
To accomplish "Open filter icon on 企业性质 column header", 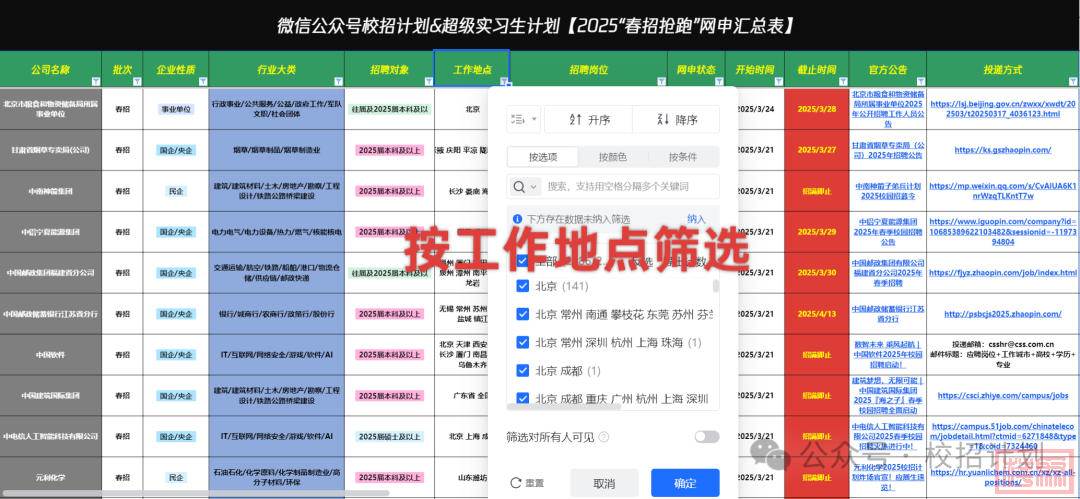I will click(x=202, y=81).
